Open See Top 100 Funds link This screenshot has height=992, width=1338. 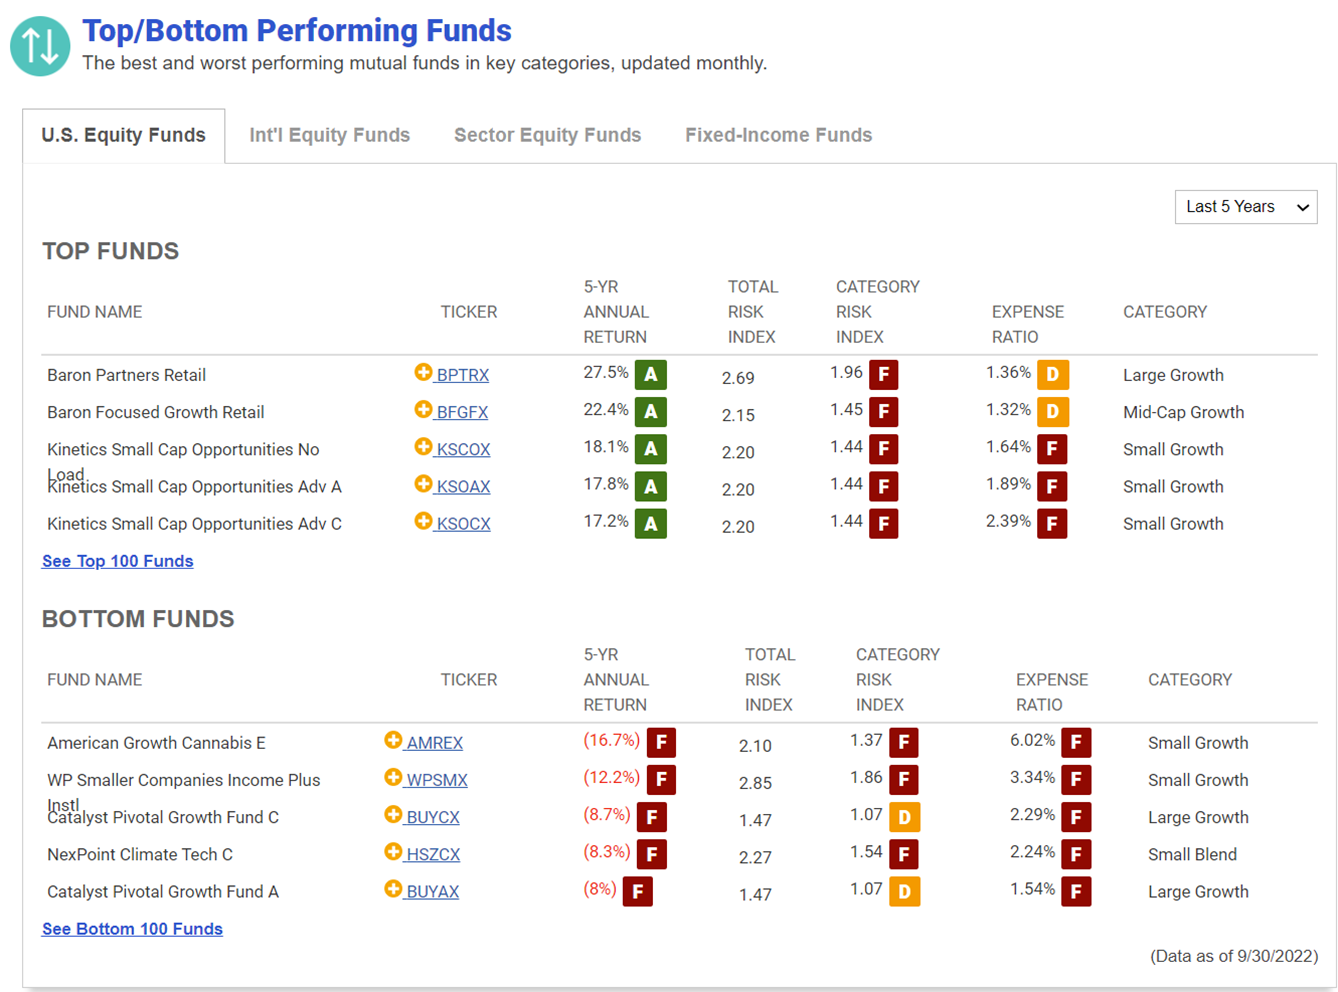click(118, 561)
